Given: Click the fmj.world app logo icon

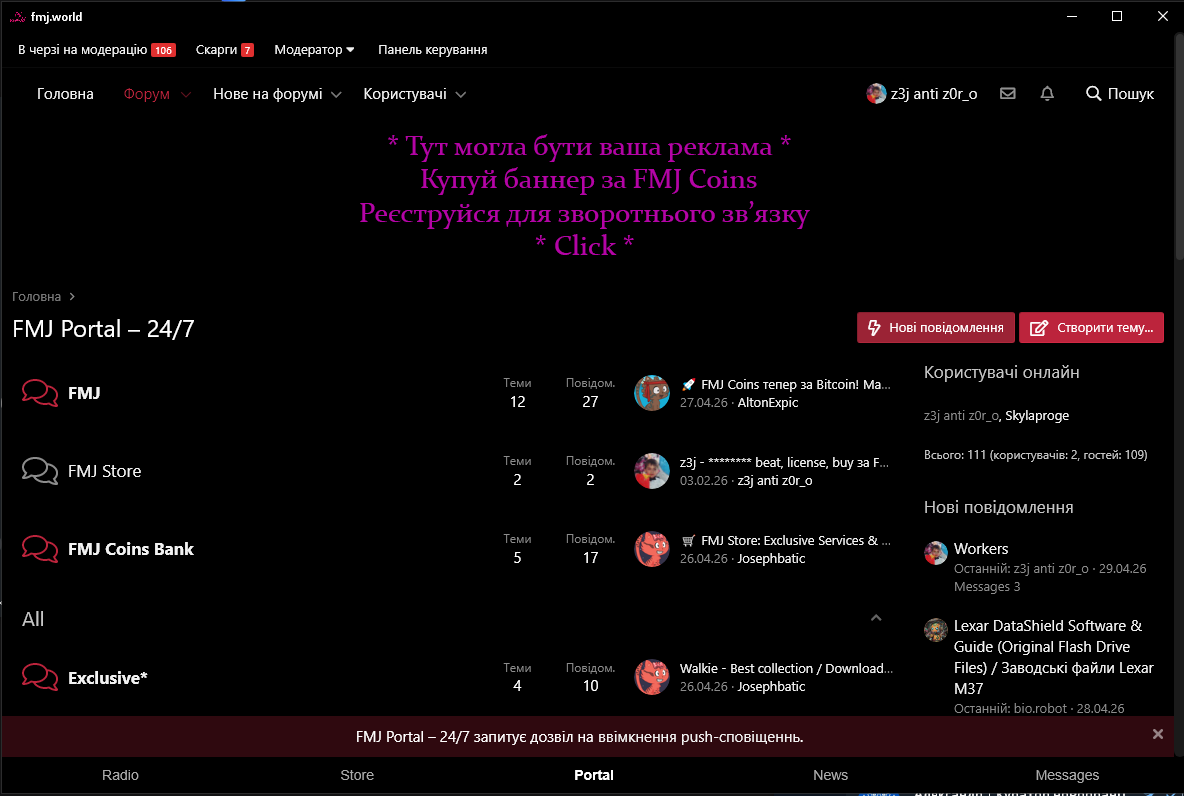Looking at the screenshot, I should tap(17, 17).
